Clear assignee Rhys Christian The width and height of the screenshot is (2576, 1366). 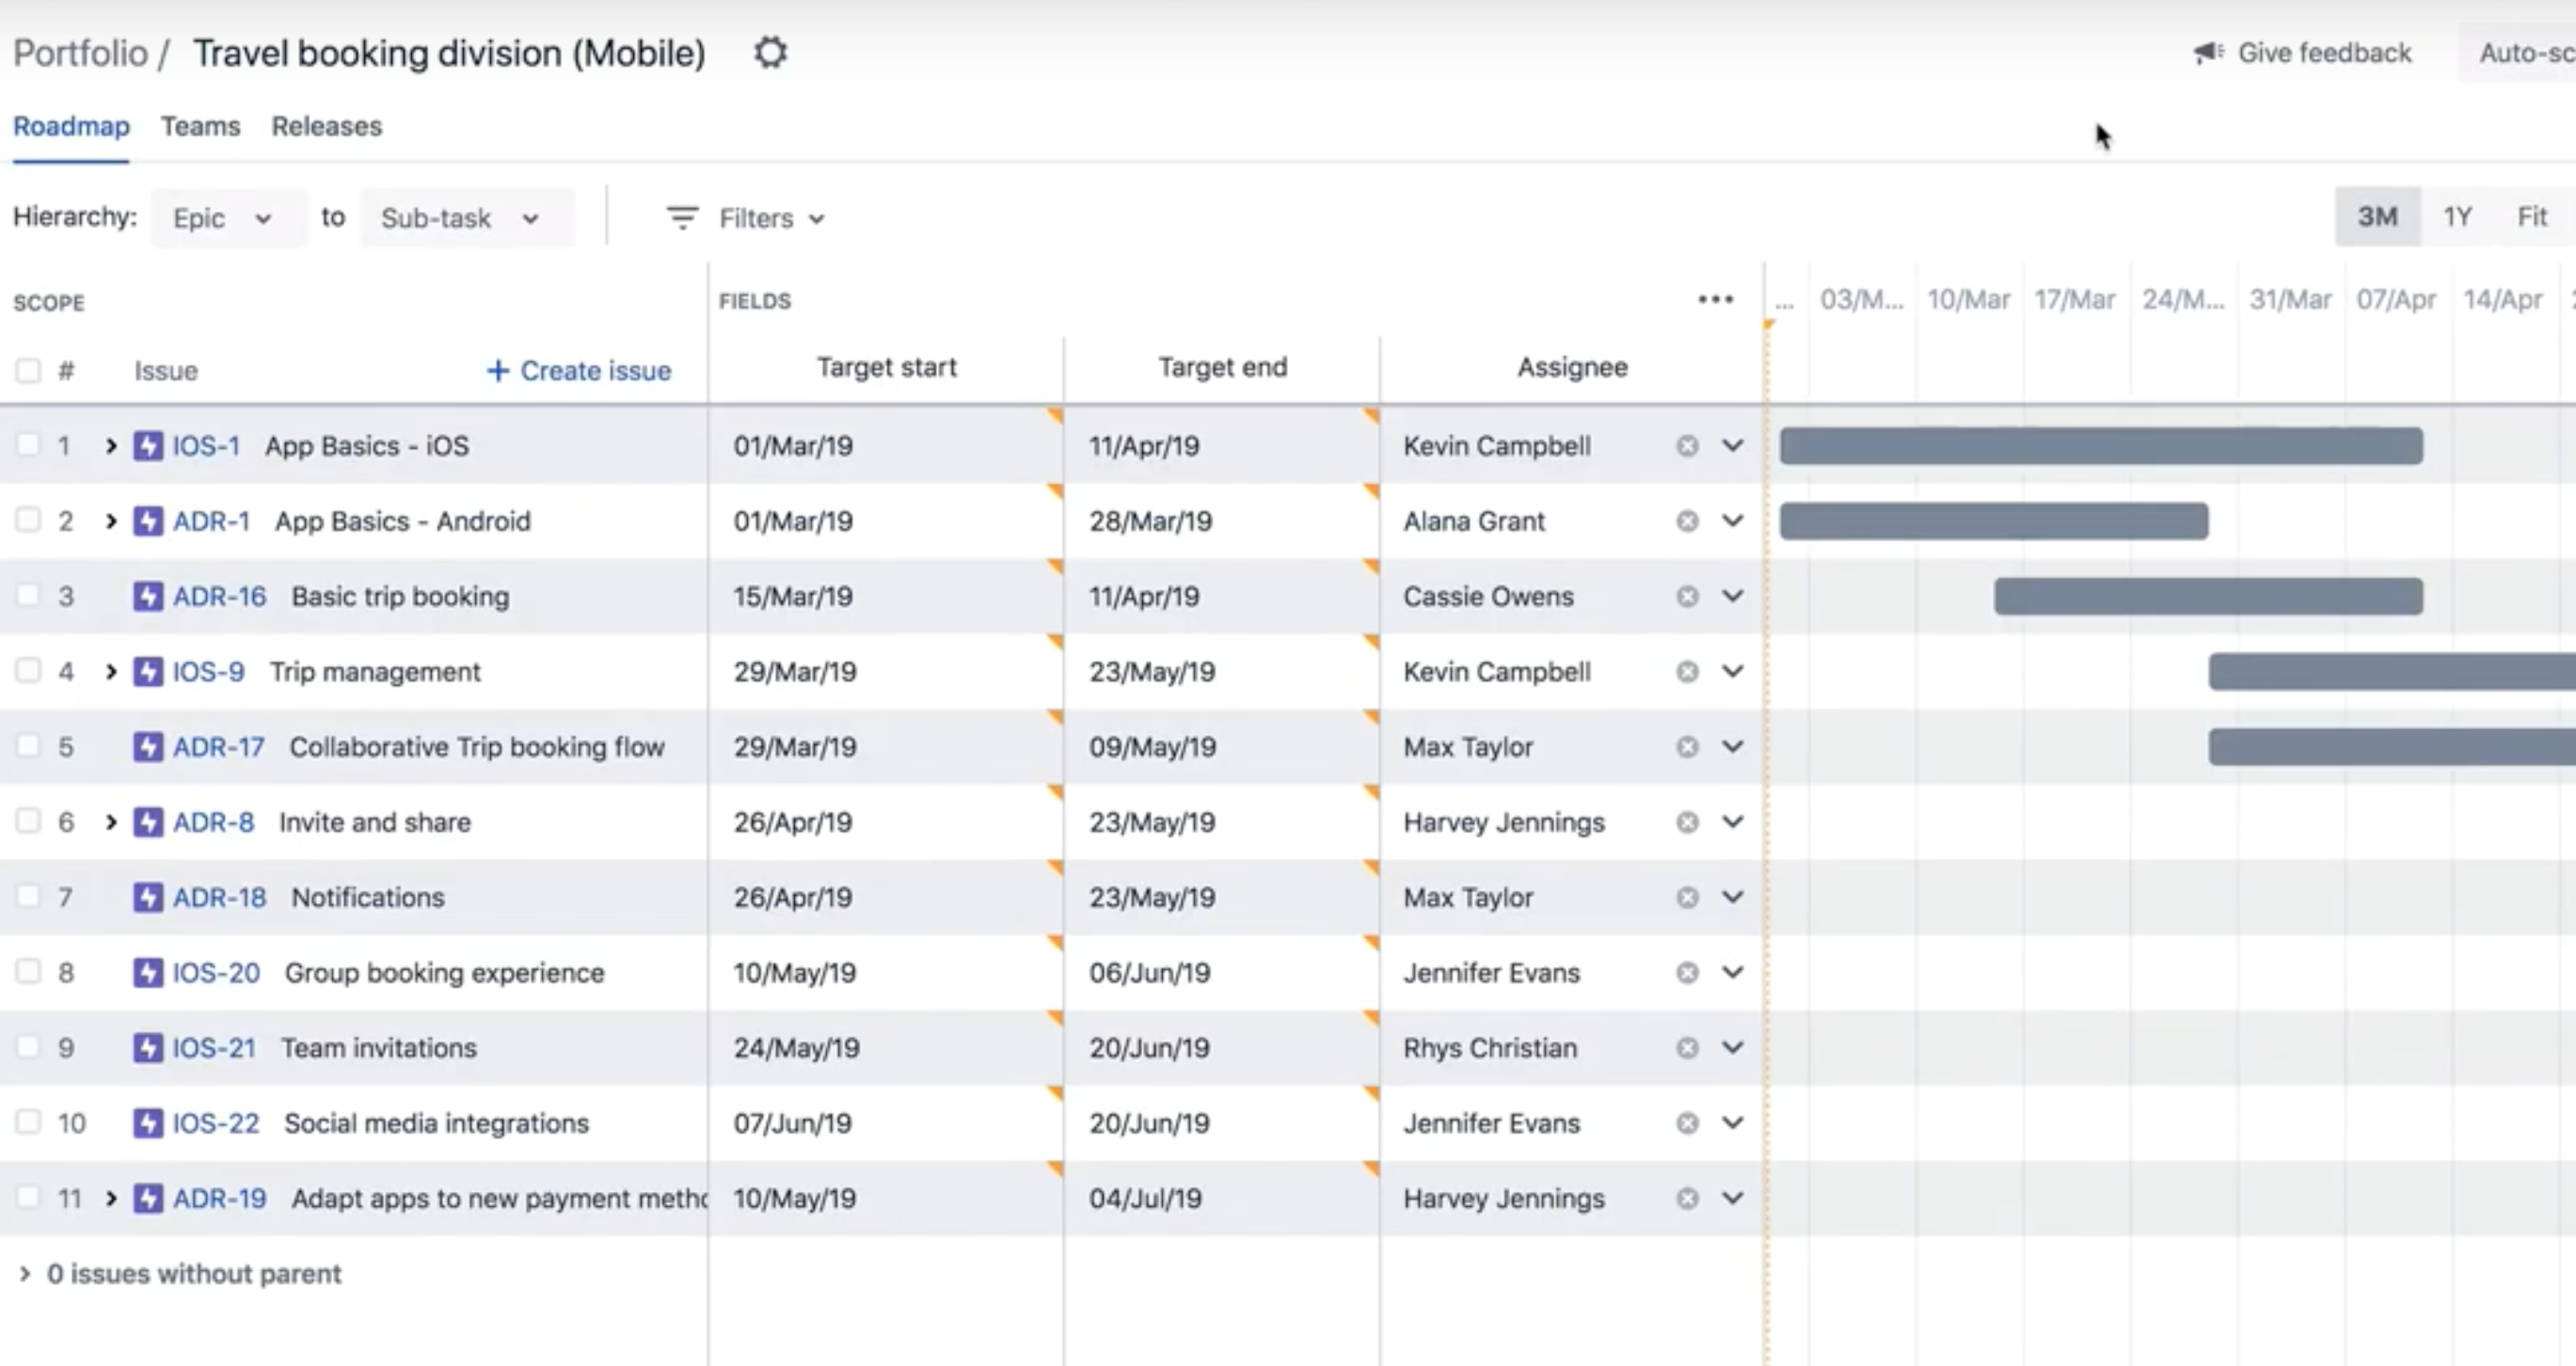click(1687, 1047)
